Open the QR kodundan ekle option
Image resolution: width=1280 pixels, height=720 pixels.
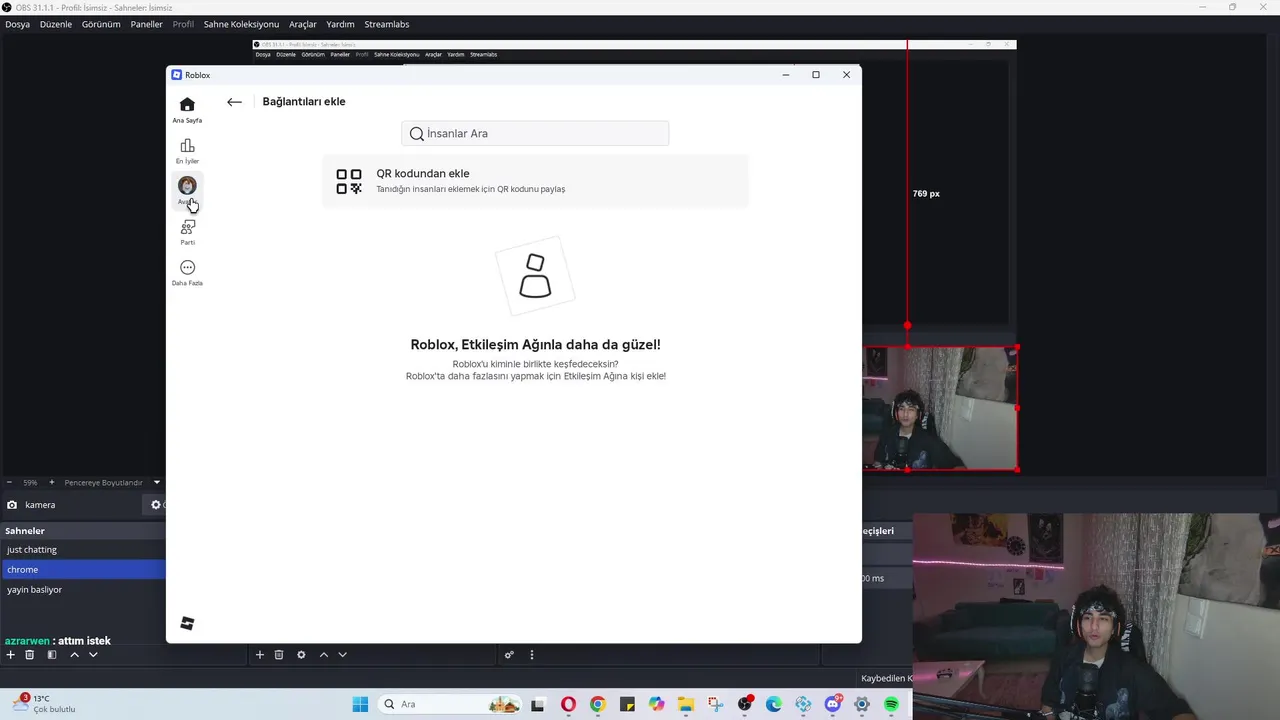tap(535, 181)
